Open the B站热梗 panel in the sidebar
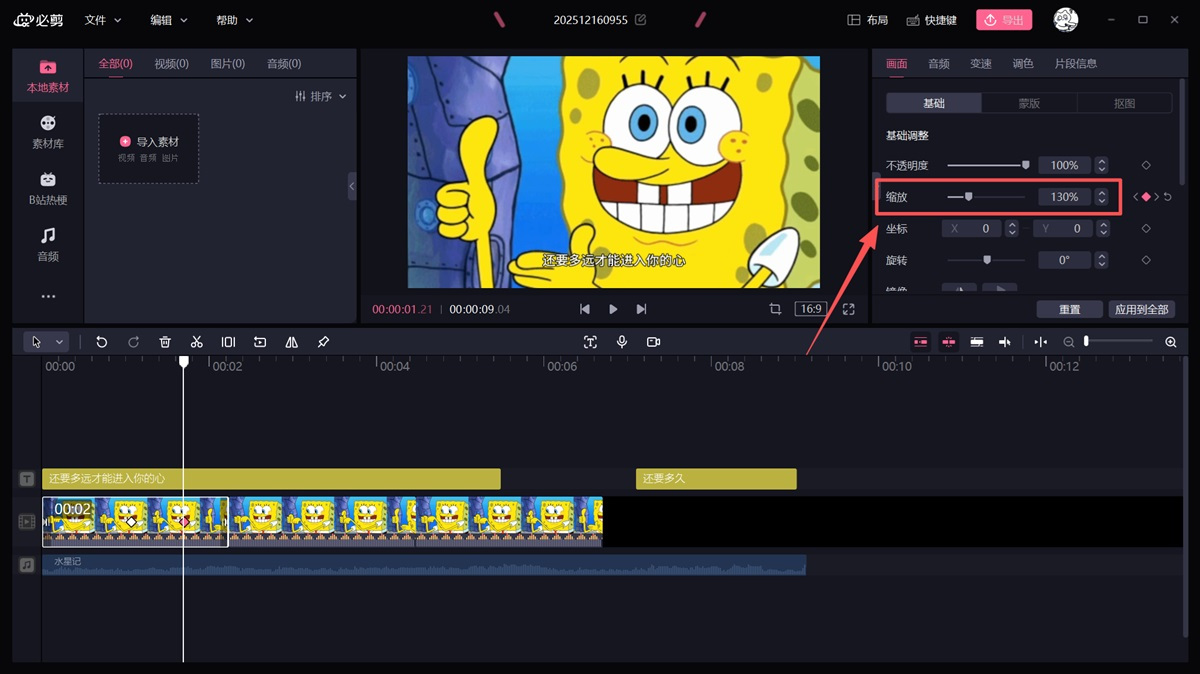This screenshot has width=1200, height=674. pyautogui.click(x=48, y=188)
